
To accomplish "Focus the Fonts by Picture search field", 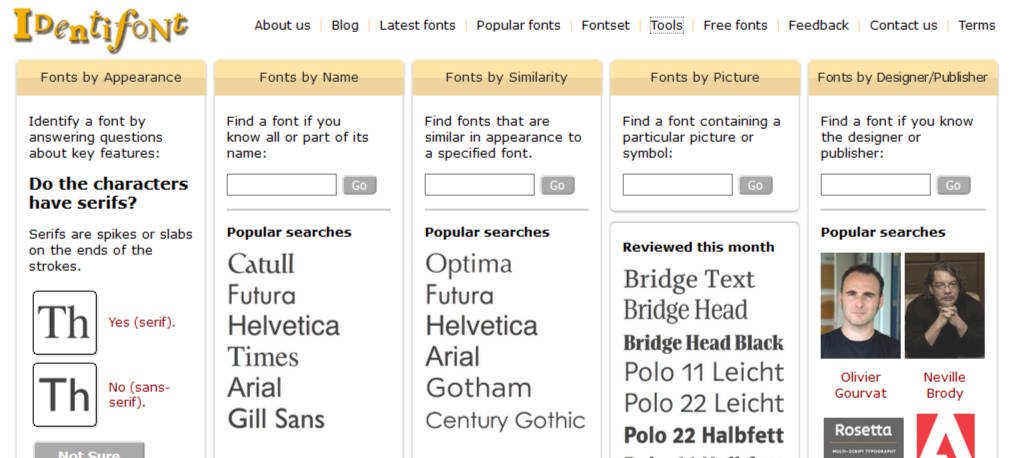I will tap(677, 185).
